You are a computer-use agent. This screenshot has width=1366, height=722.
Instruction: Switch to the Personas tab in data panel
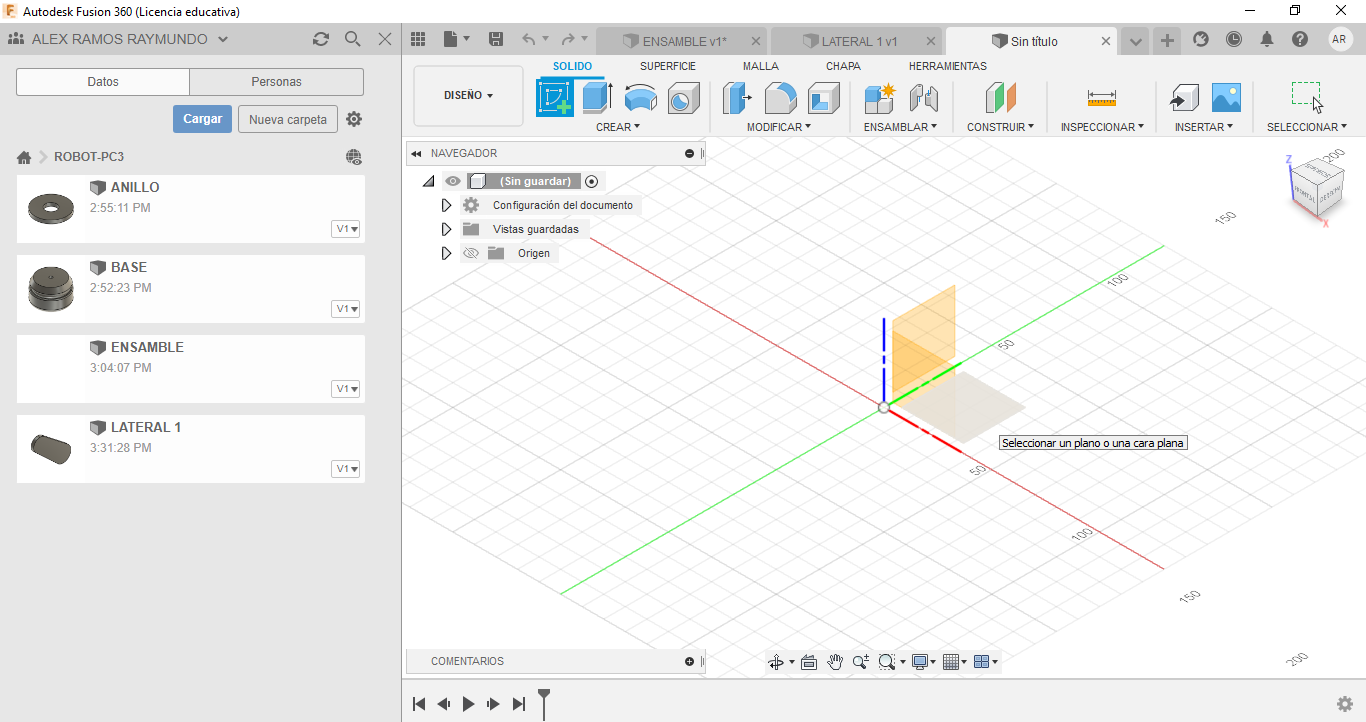pyautogui.click(x=276, y=82)
